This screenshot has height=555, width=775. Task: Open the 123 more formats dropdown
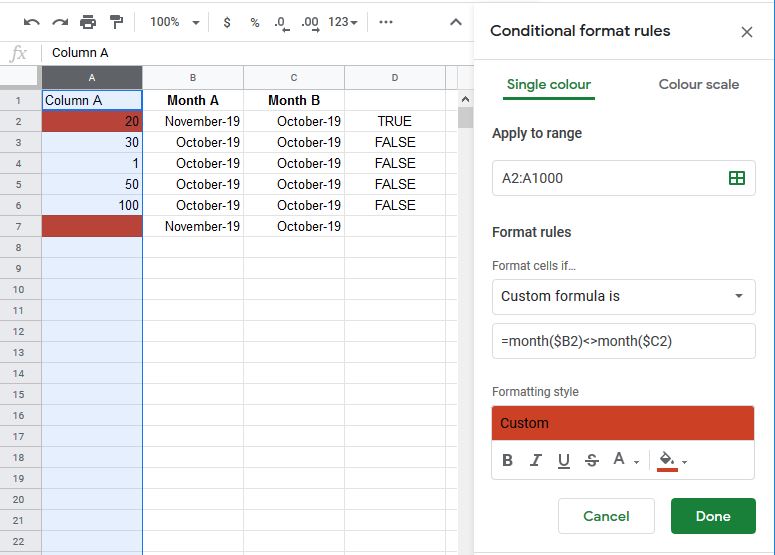[x=343, y=22]
